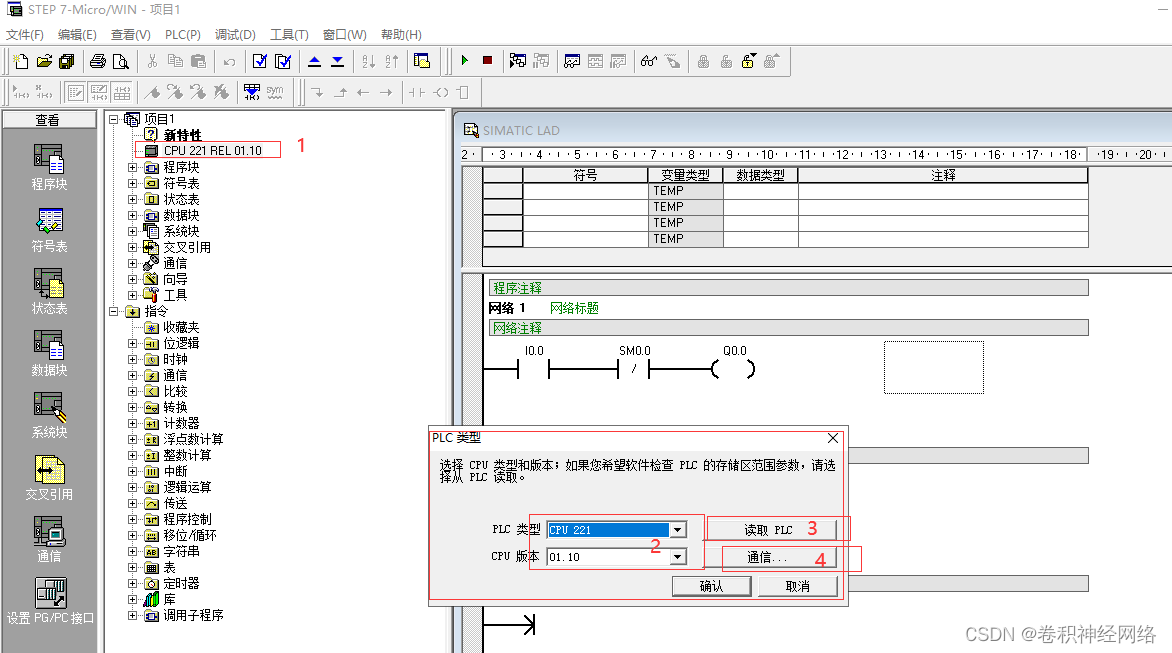This screenshot has width=1172, height=653.
Task: Cancel the dialog with 取消
Action: pyautogui.click(x=798, y=587)
